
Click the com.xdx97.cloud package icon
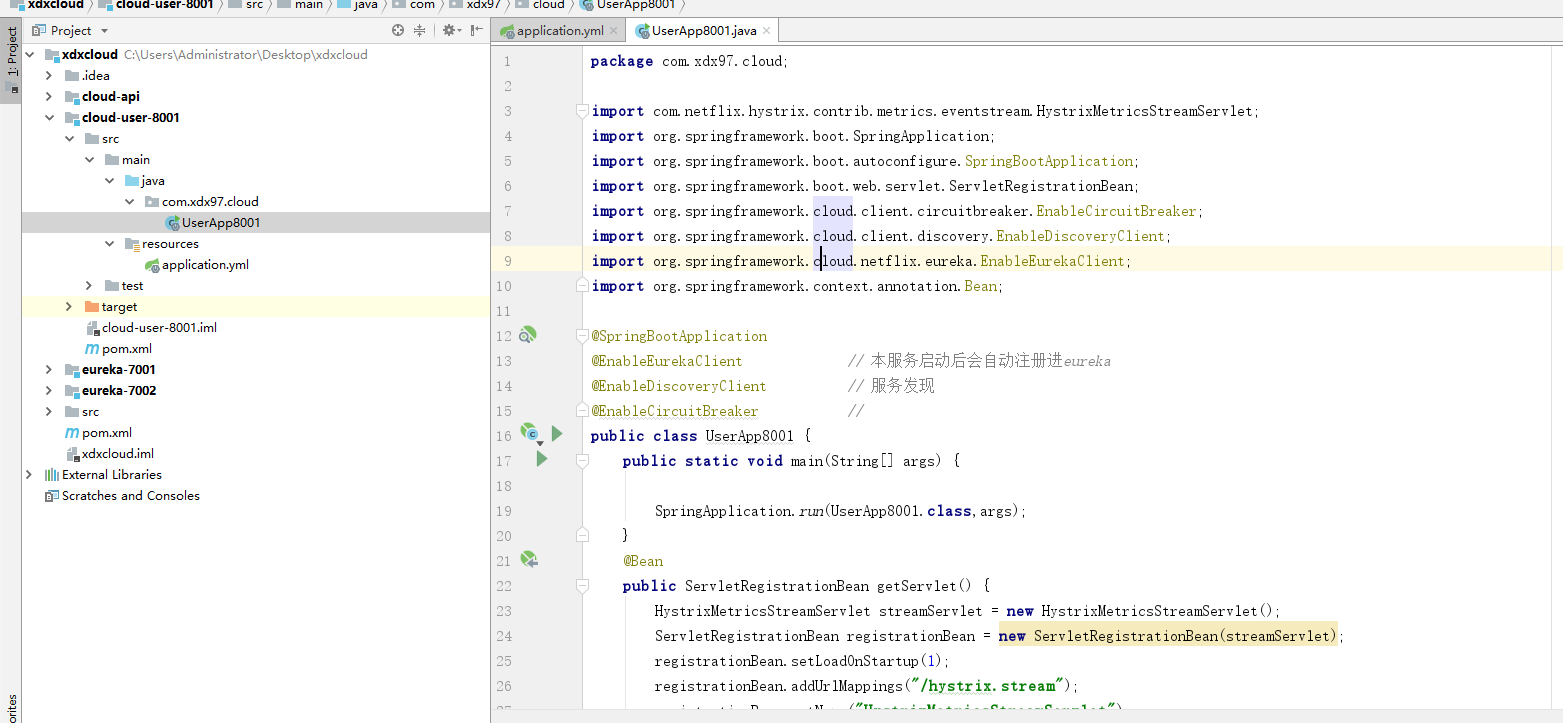coord(152,202)
